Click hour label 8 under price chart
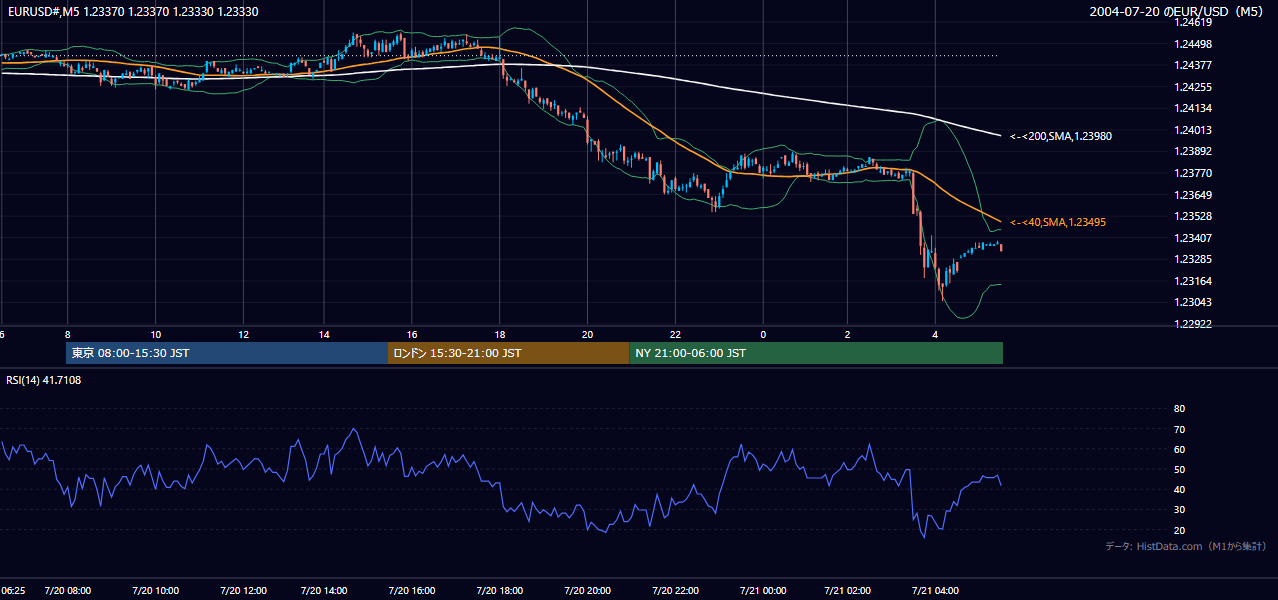The width and height of the screenshot is (1278, 600). [x=67, y=334]
